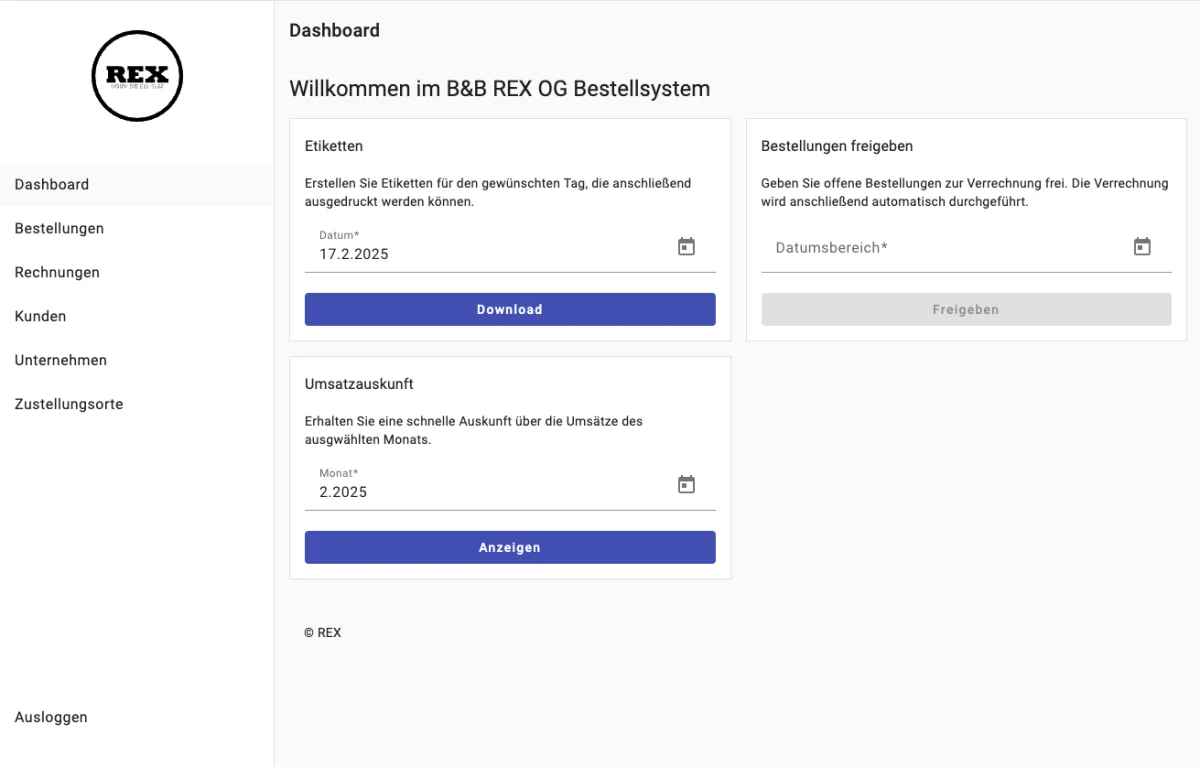
Task: Open the Rechnungen section
Action: (x=56, y=272)
